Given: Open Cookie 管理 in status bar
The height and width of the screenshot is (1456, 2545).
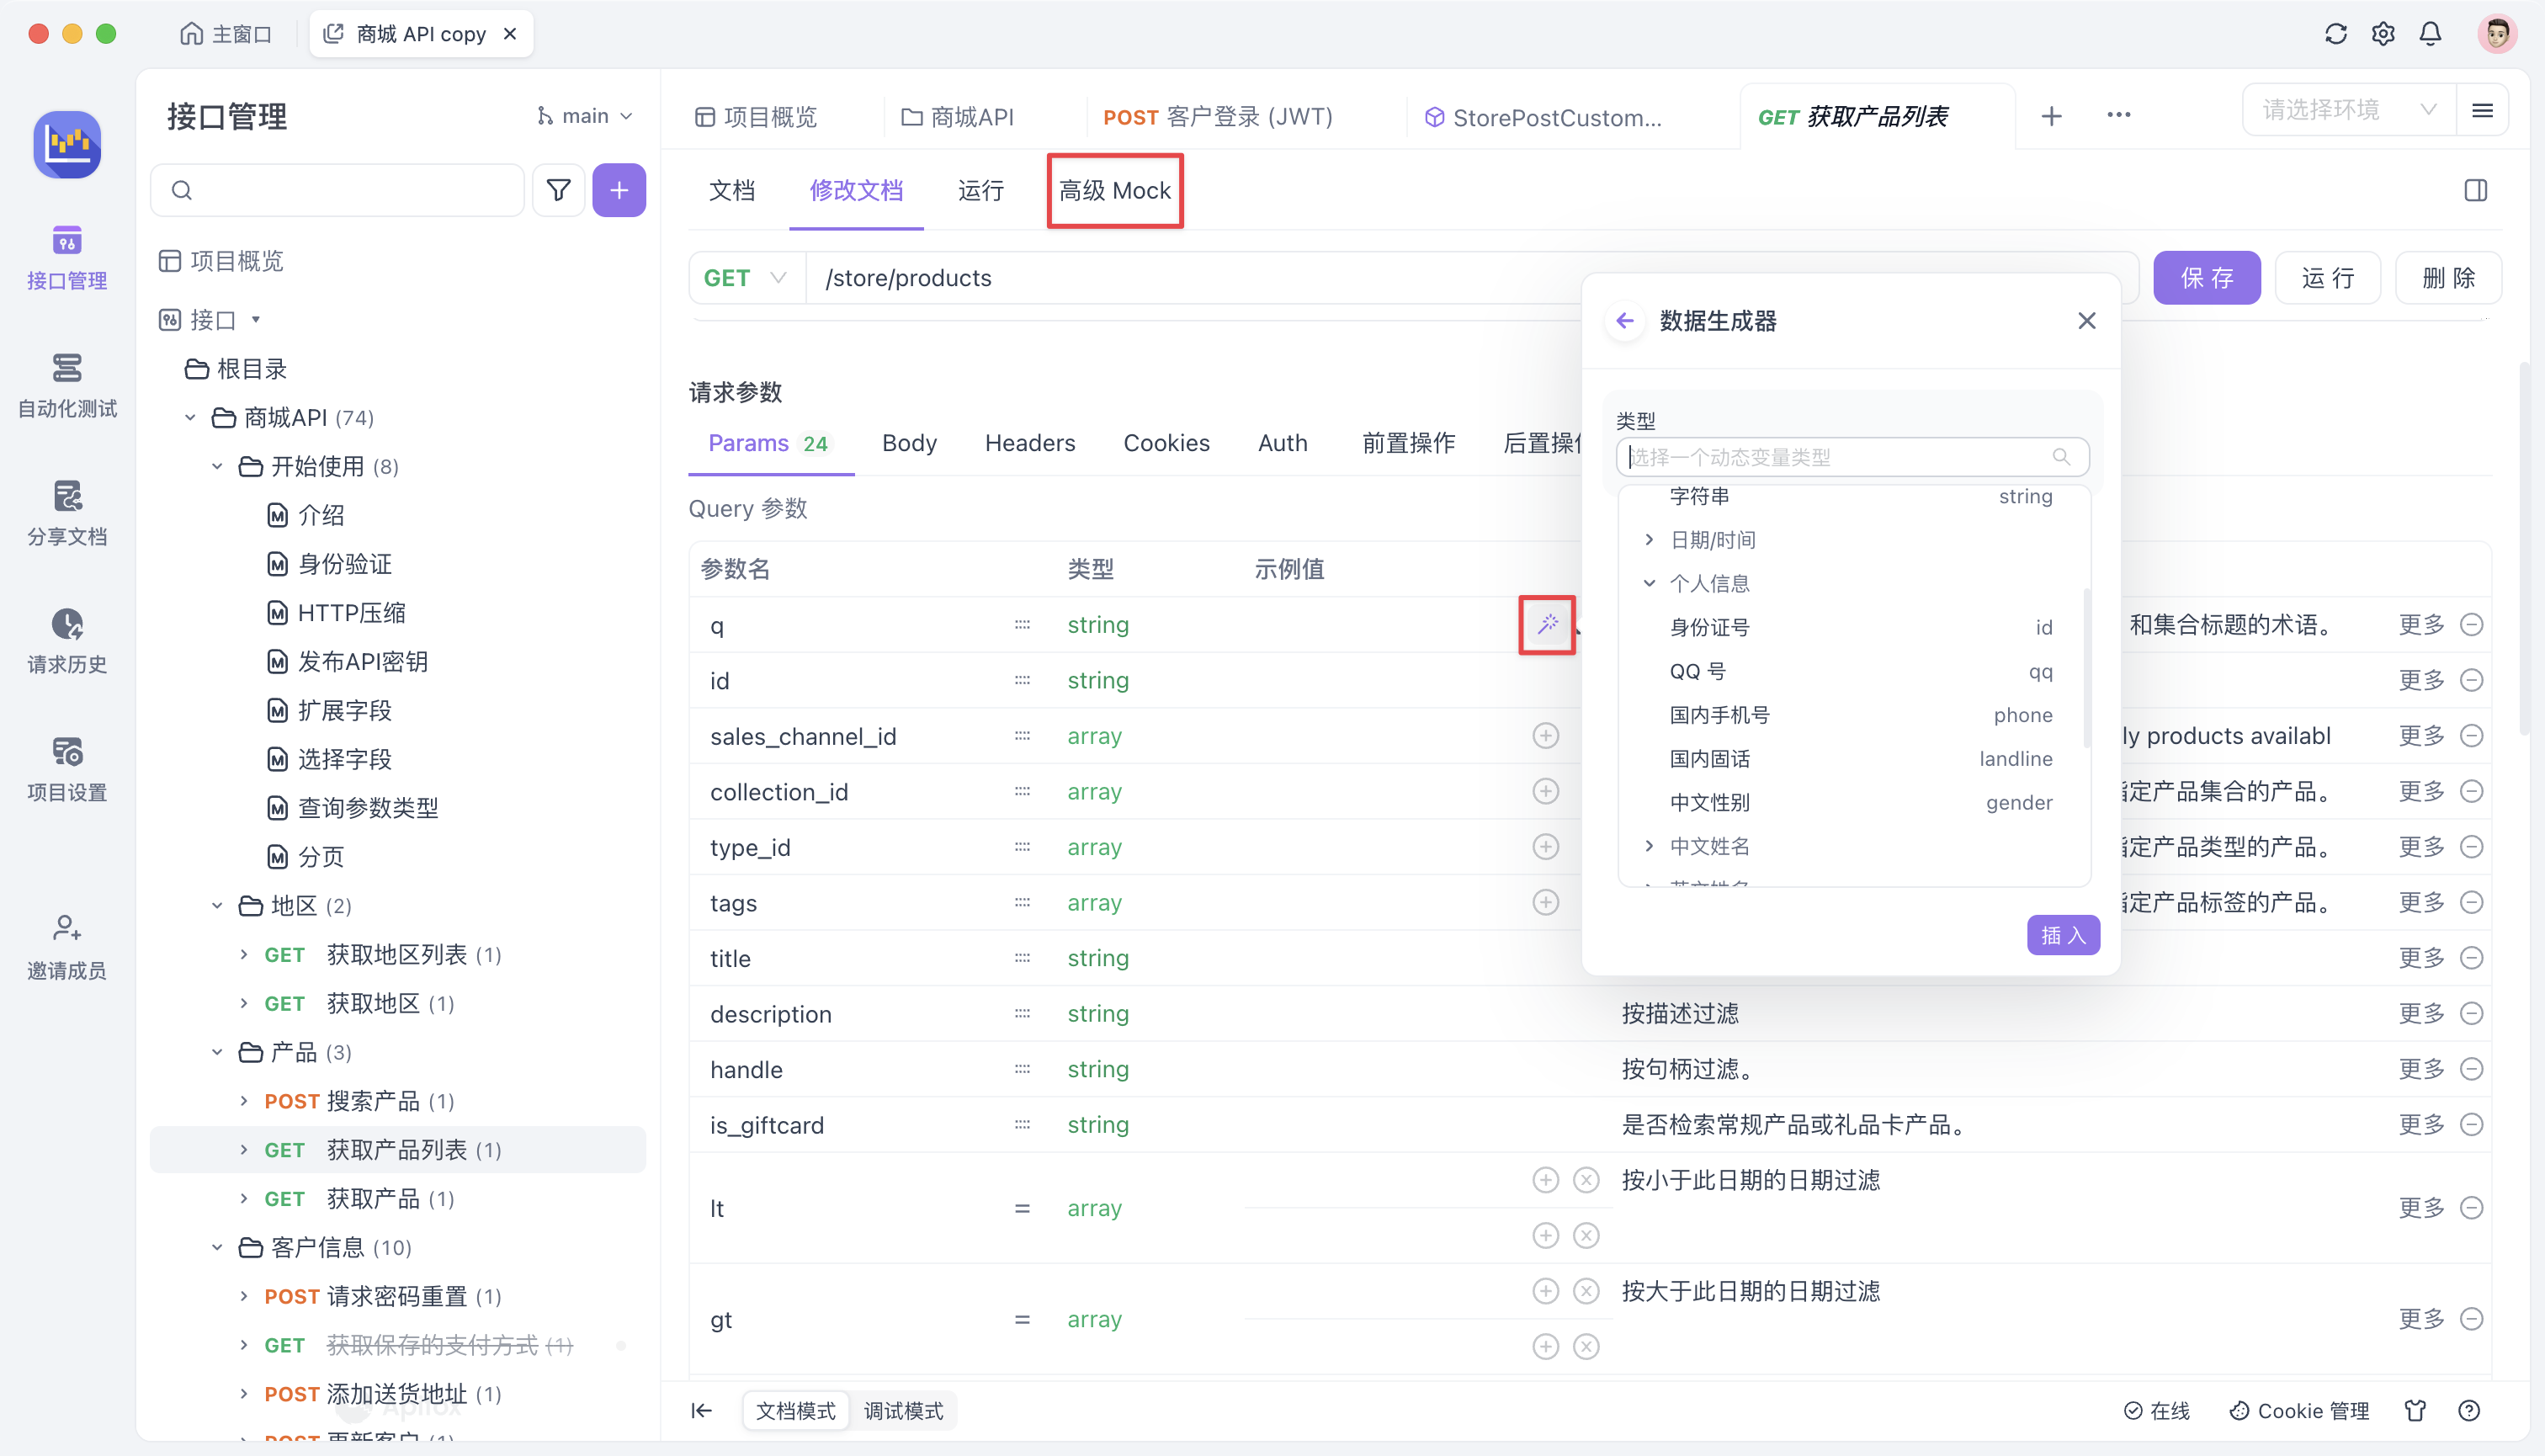Looking at the screenshot, I should click(x=2299, y=1410).
